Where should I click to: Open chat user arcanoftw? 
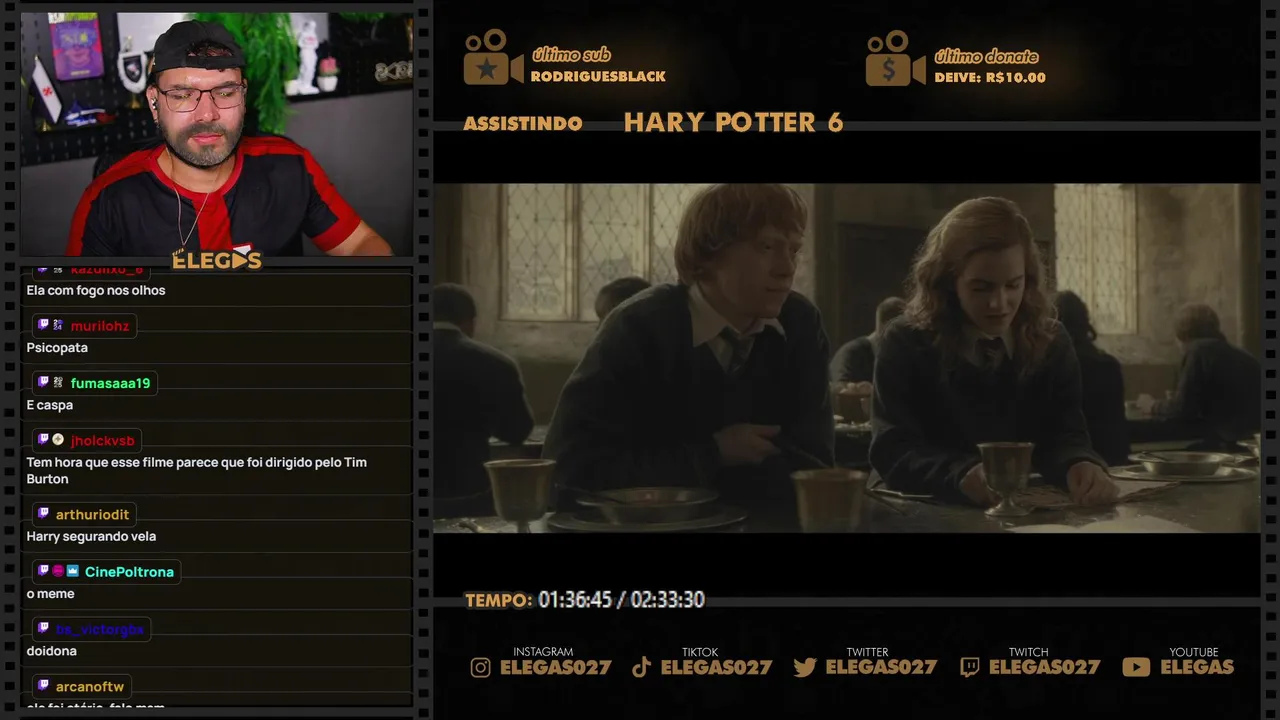(x=90, y=687)
